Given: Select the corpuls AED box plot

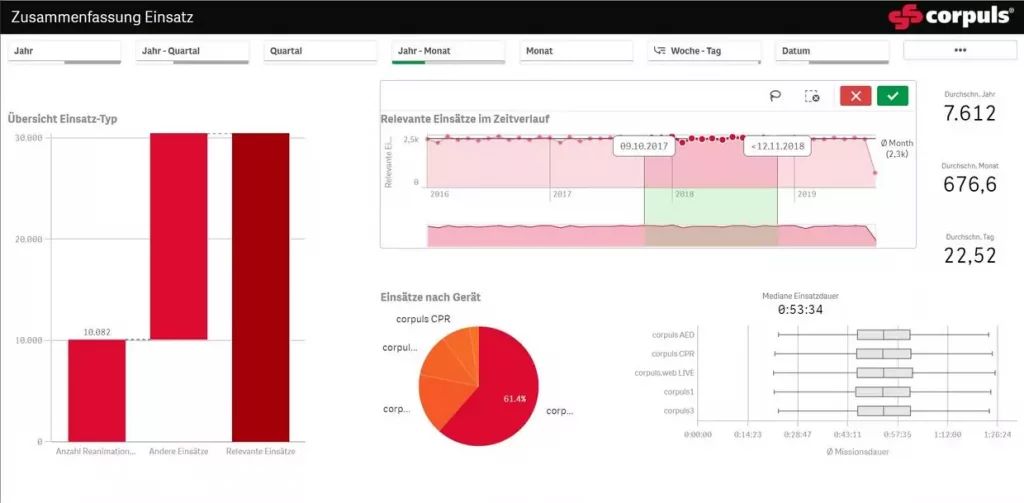Looking at the screenshot, I should click(884, 334).
